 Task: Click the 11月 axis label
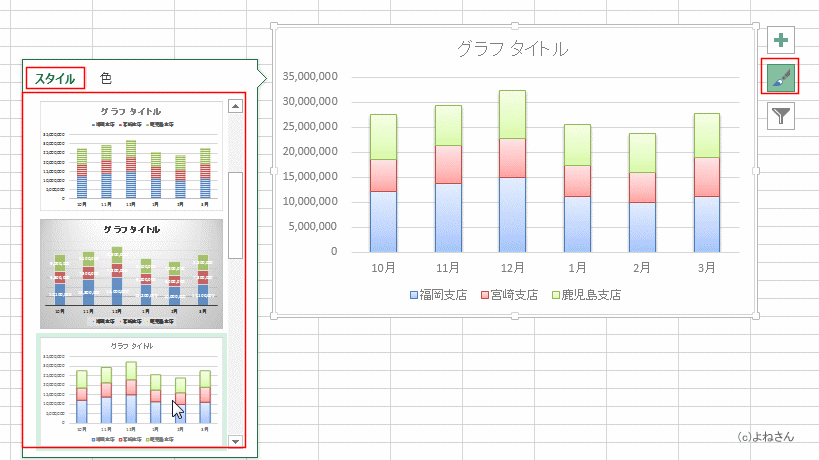click(448, 268)
